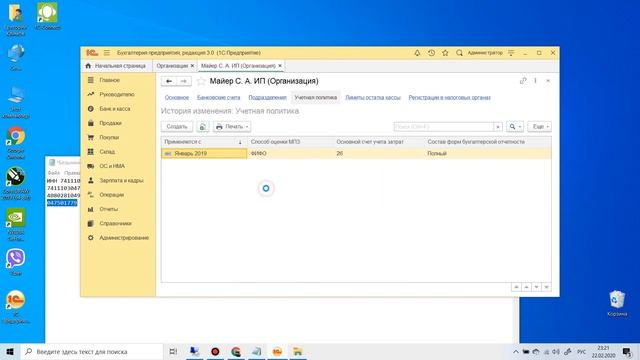The image size is (640, 360).
Task: Open the Основное link
Action: tap(177, 98)
